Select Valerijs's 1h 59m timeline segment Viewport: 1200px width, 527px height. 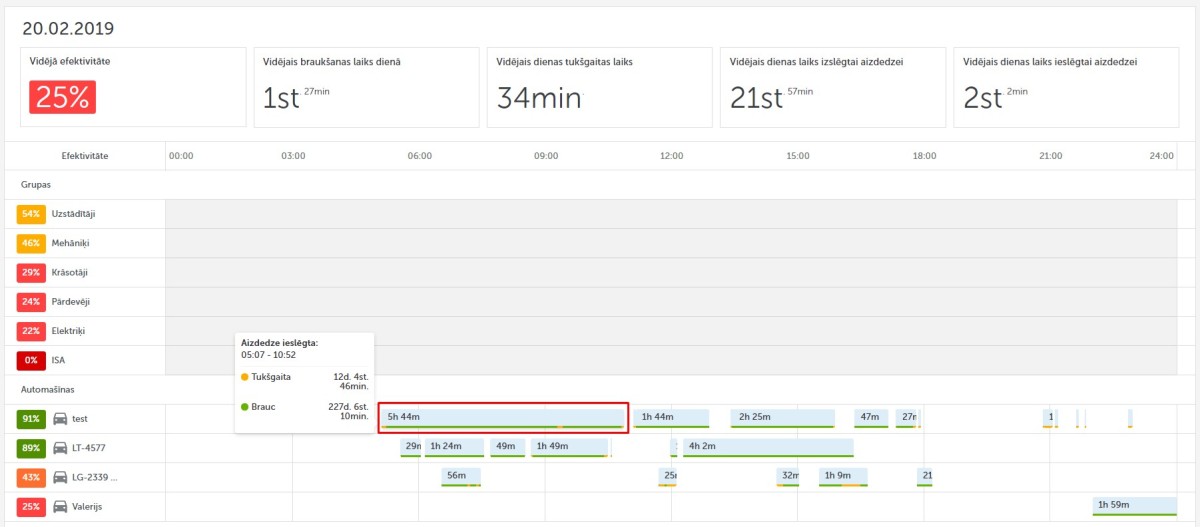[1133, 505]
